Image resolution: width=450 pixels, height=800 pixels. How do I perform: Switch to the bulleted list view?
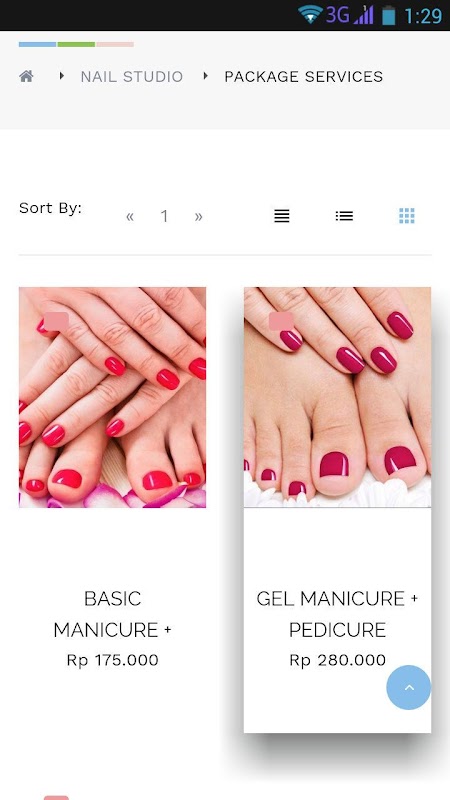click(344, 216)
